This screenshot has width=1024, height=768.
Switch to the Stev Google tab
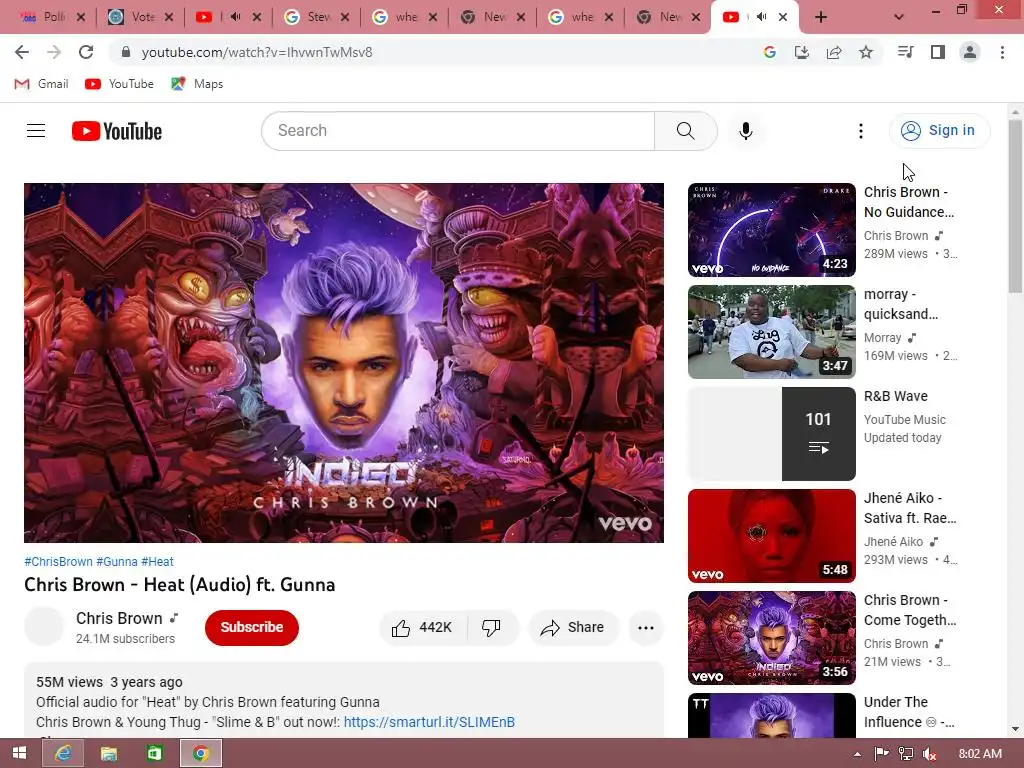pos(316,18)
